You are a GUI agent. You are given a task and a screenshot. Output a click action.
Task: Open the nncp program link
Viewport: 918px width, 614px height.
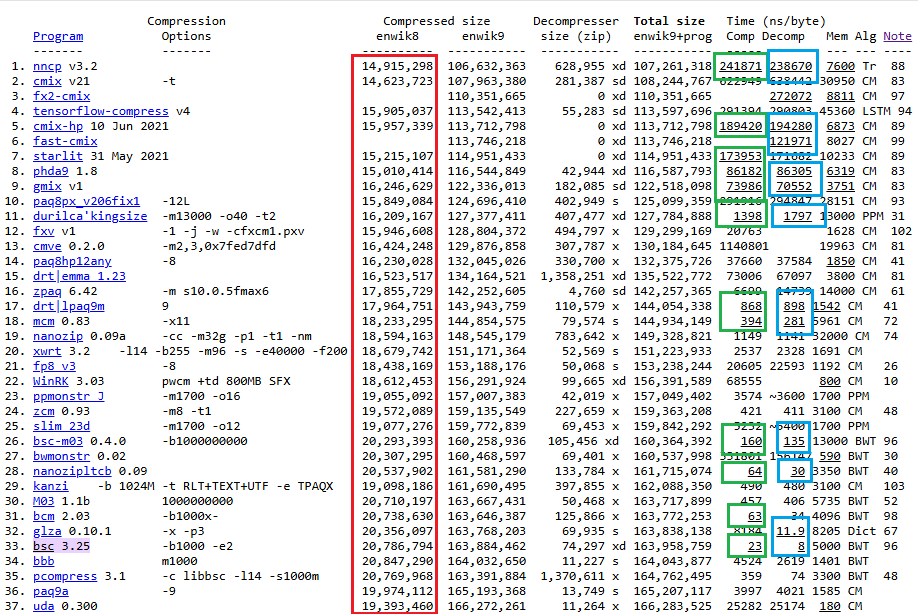tap(47, 66)
